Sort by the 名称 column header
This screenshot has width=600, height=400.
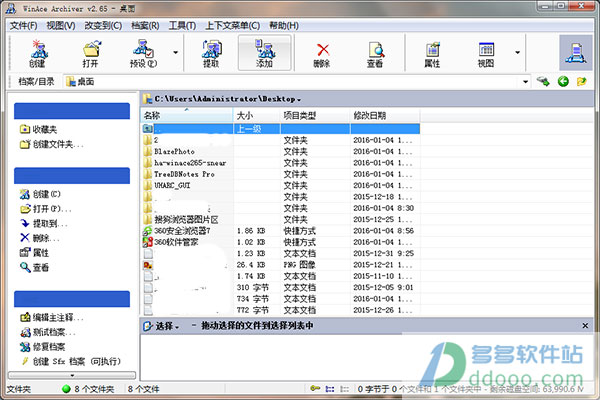click(x=187, y=115)
